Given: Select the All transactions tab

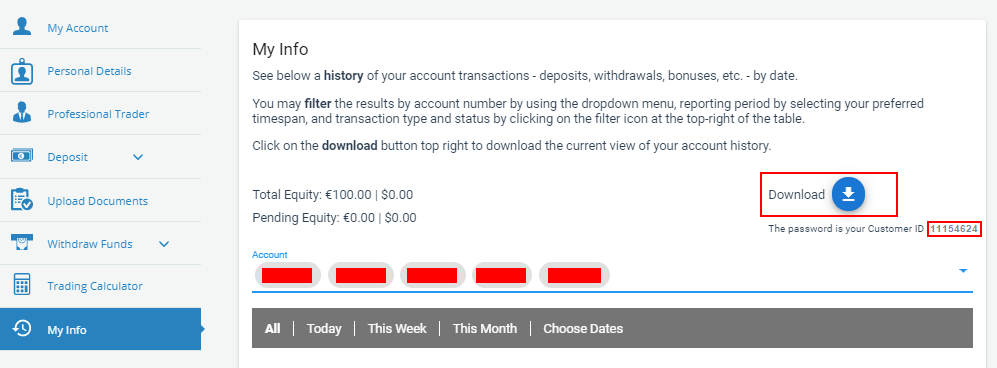Looking at the screenshot, I should (273, 329).
